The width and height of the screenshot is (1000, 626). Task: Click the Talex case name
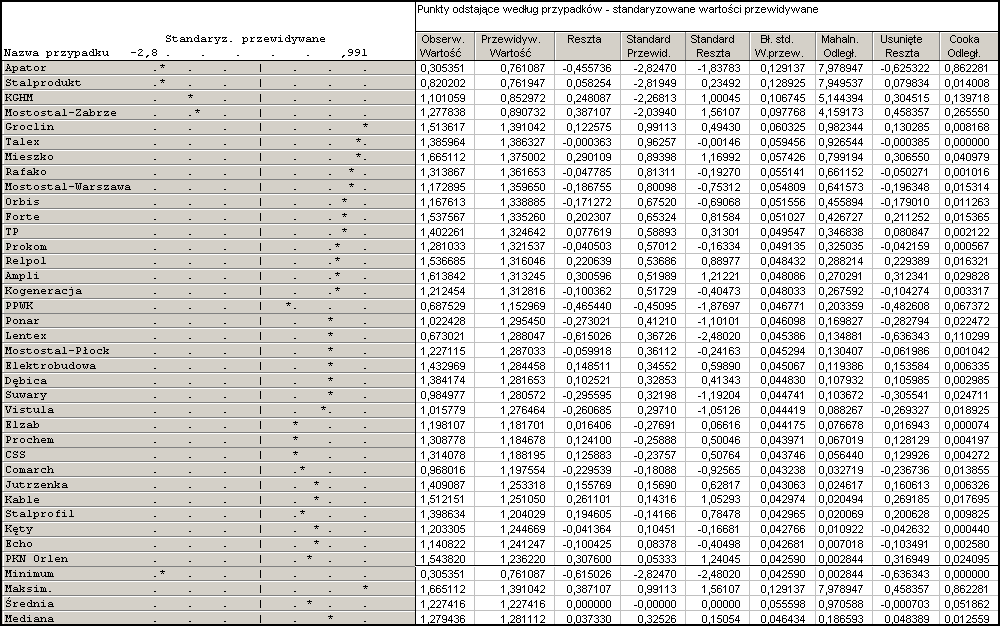[22, 142]
